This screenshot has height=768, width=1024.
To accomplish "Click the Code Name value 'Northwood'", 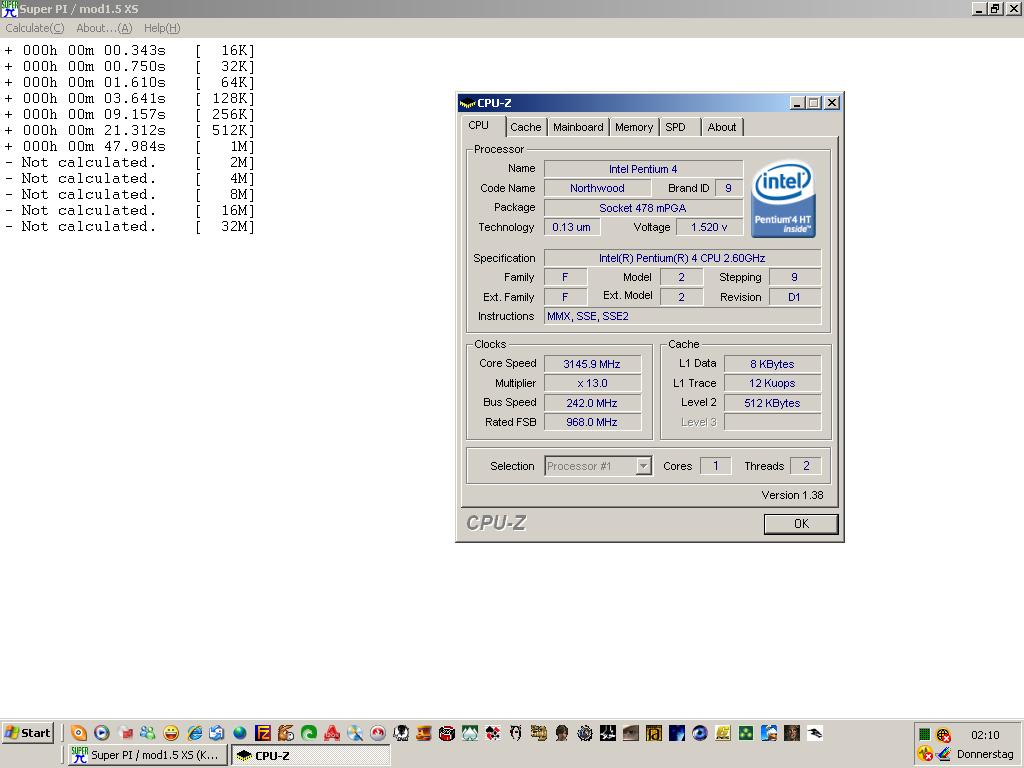I will click(x=597, y=188).
